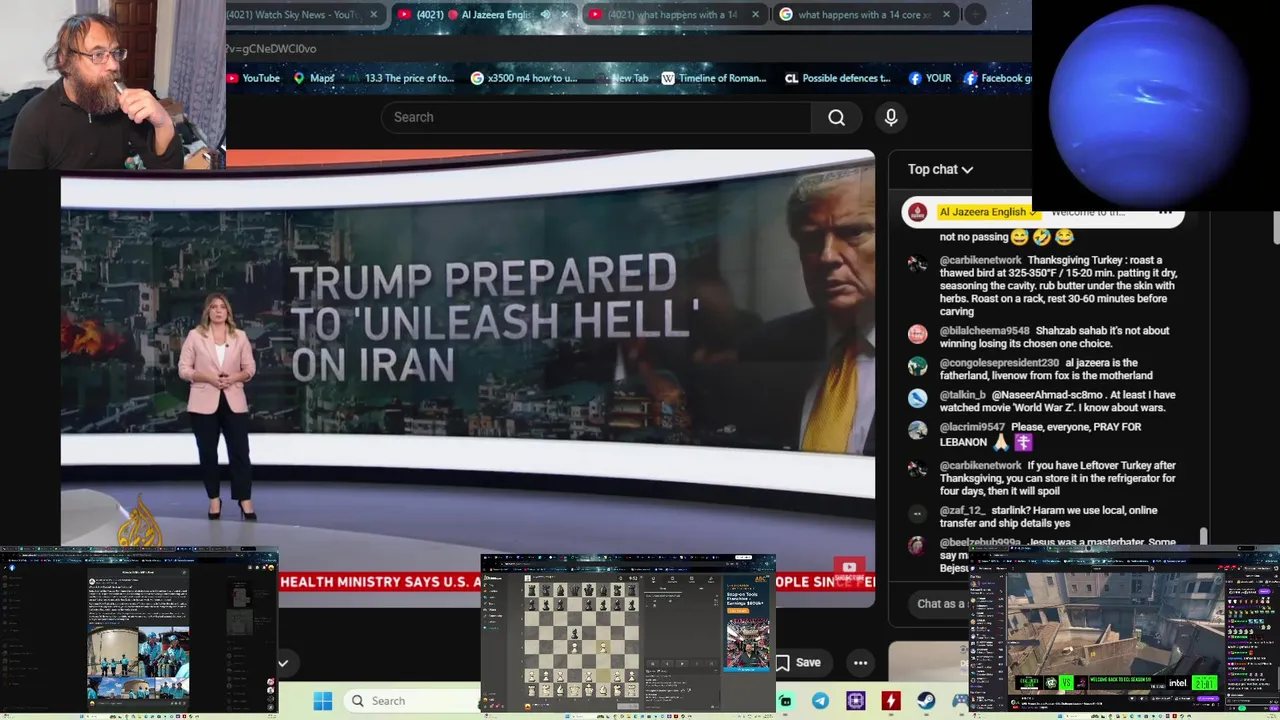Click the YouTube search magnifier button
1280x720 pixels.
coord(836,117)
